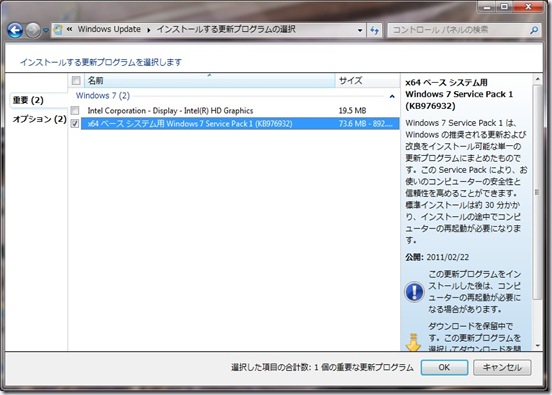This screenshot has height=395, width=552.
Task: Select the x64 Service Pack 1 row
Action: point(240,124)
